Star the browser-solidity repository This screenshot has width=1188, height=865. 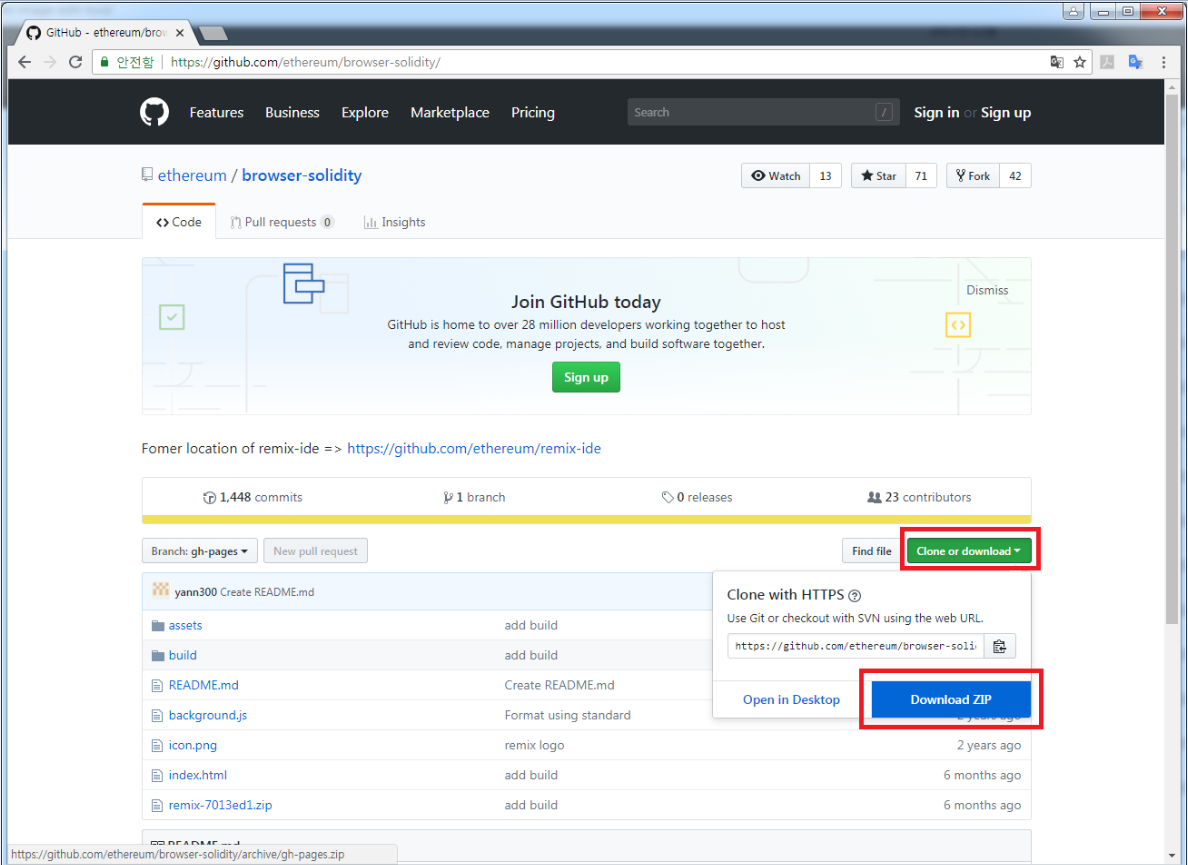click(877, 175)
